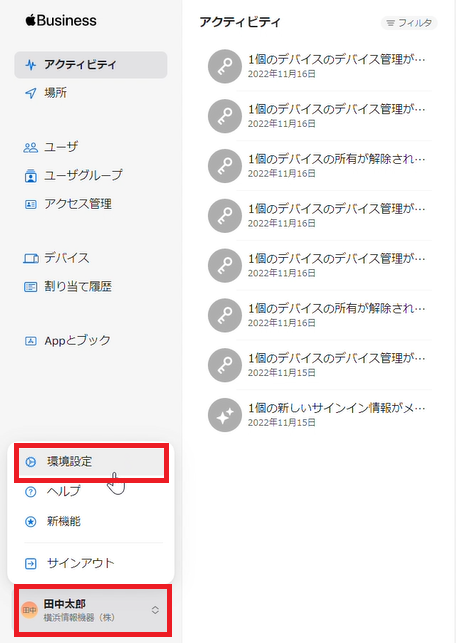Choose 環境設定 from the popup menu

pyautogui.click(x=91, y=462)
